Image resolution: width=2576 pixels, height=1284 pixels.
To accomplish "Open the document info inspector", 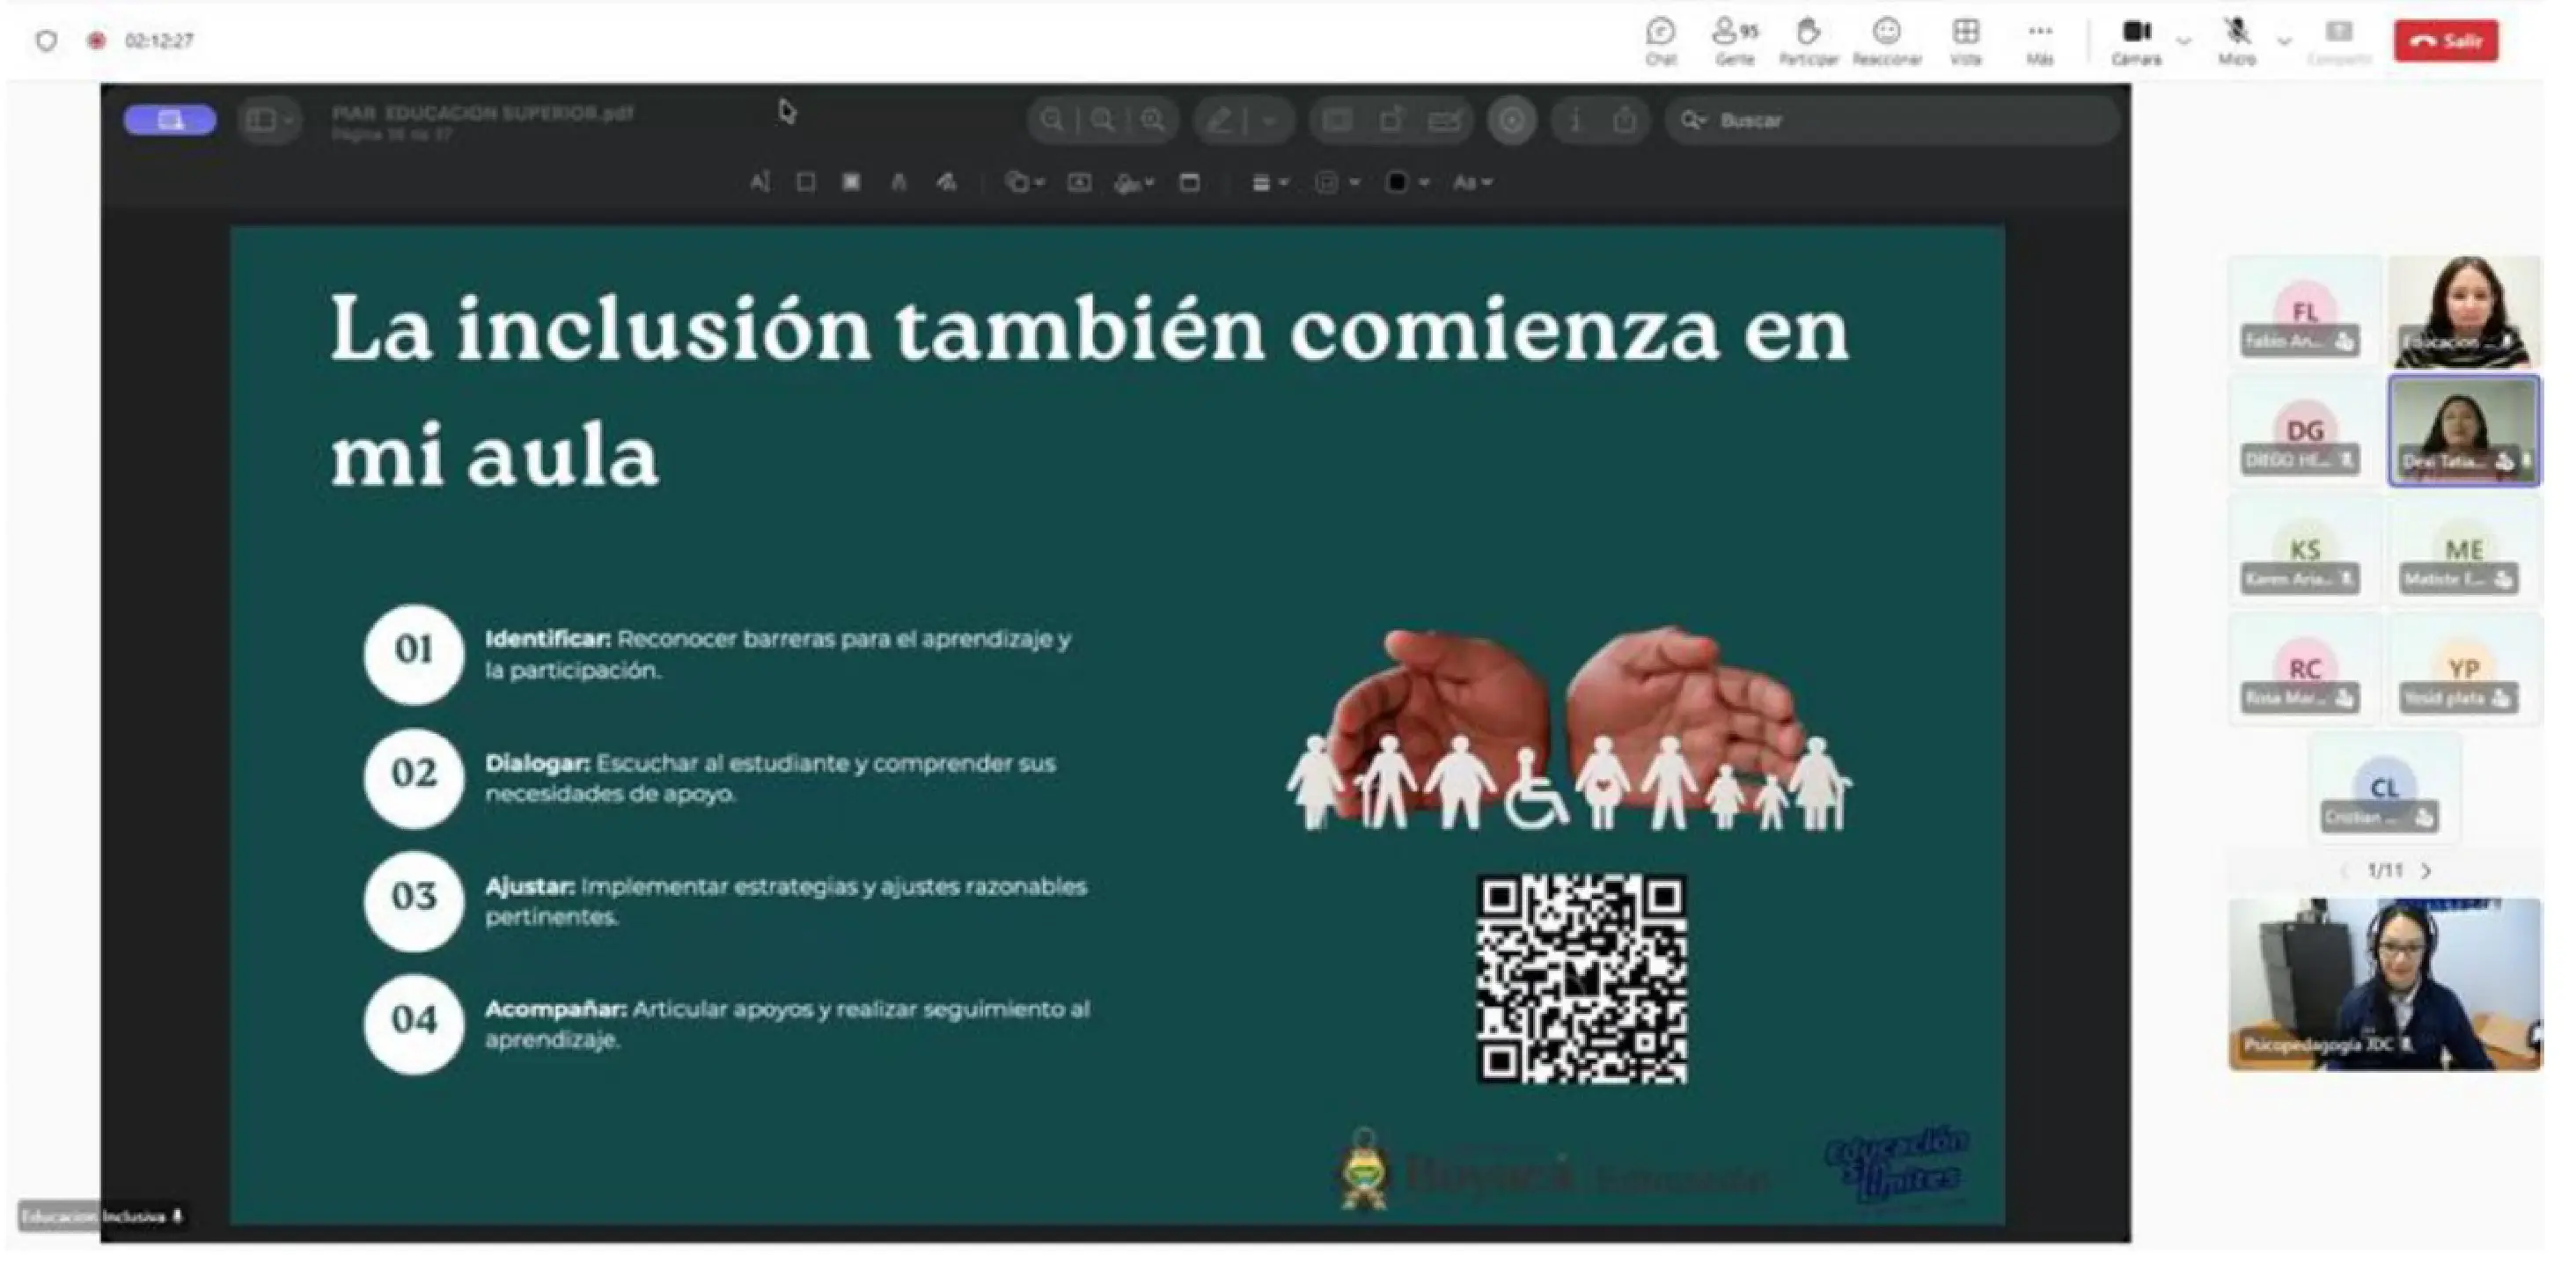I will (x=1575, y=121).
